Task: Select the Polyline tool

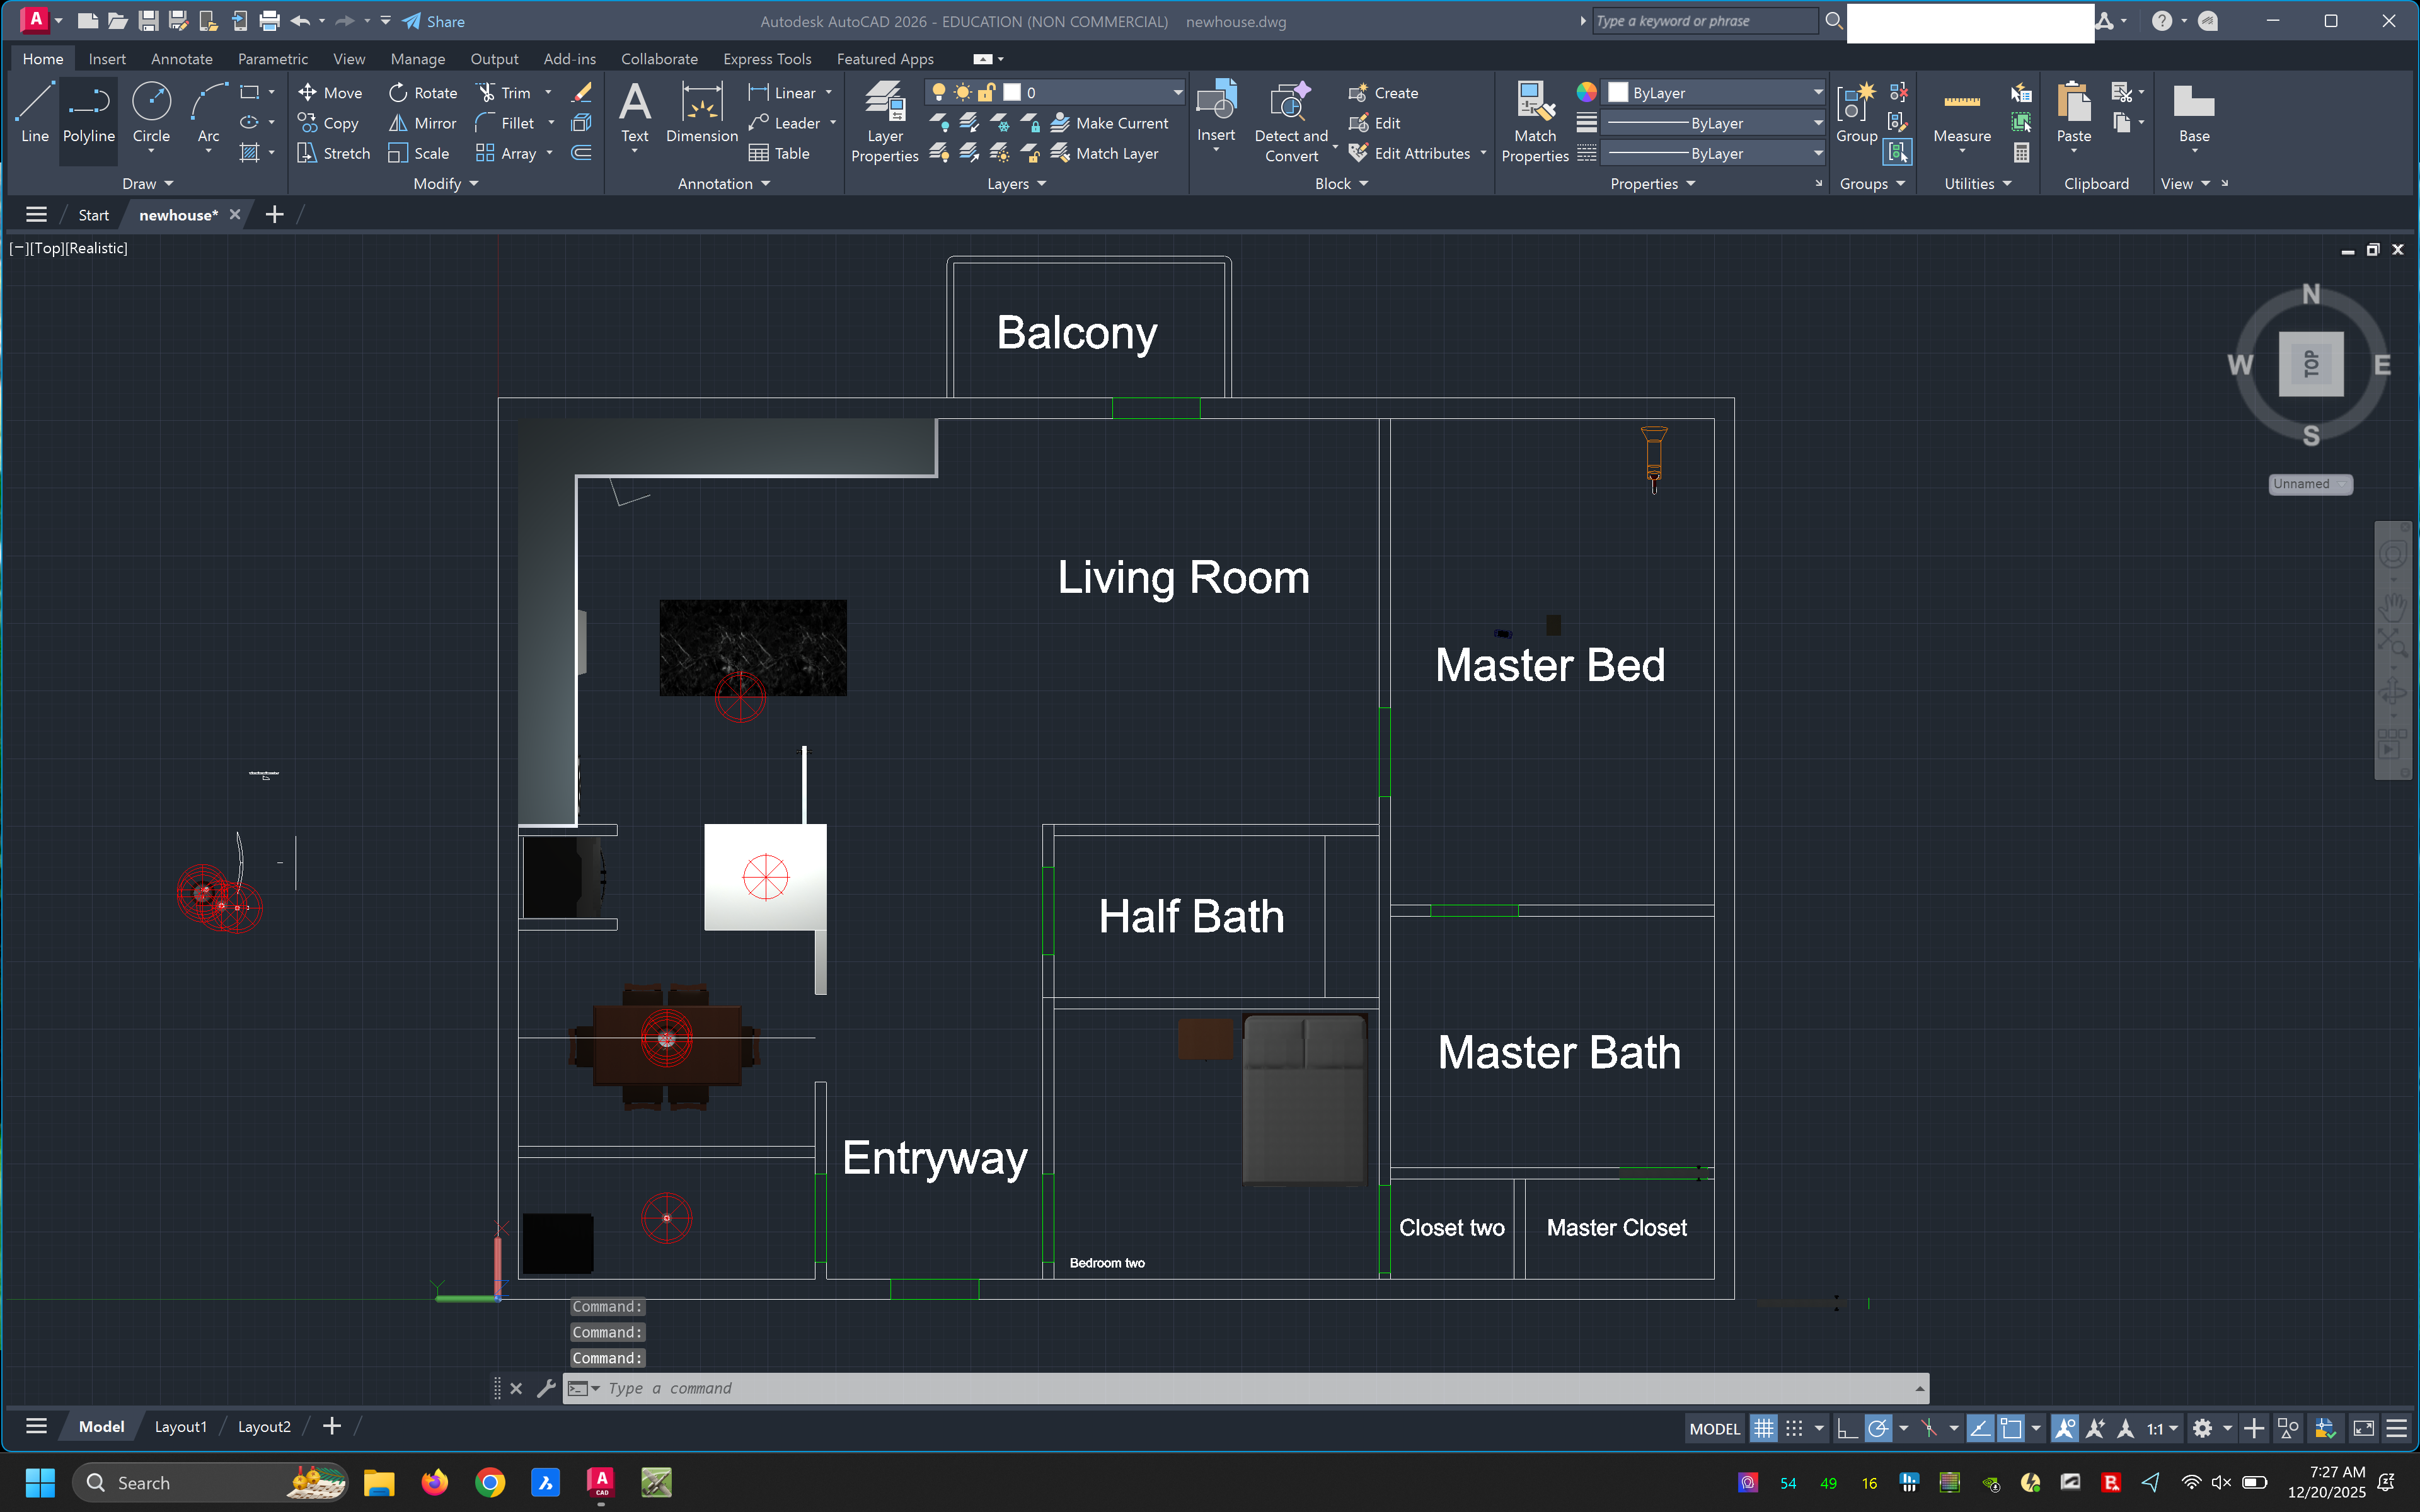Action: point(88,113)
